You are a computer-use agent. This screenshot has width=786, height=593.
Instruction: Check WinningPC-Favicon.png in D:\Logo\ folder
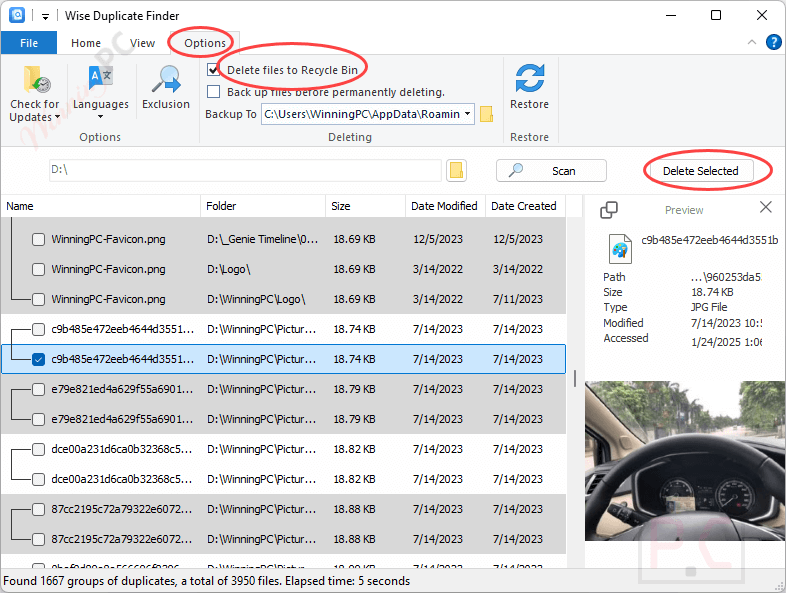(x=39, y=269)
